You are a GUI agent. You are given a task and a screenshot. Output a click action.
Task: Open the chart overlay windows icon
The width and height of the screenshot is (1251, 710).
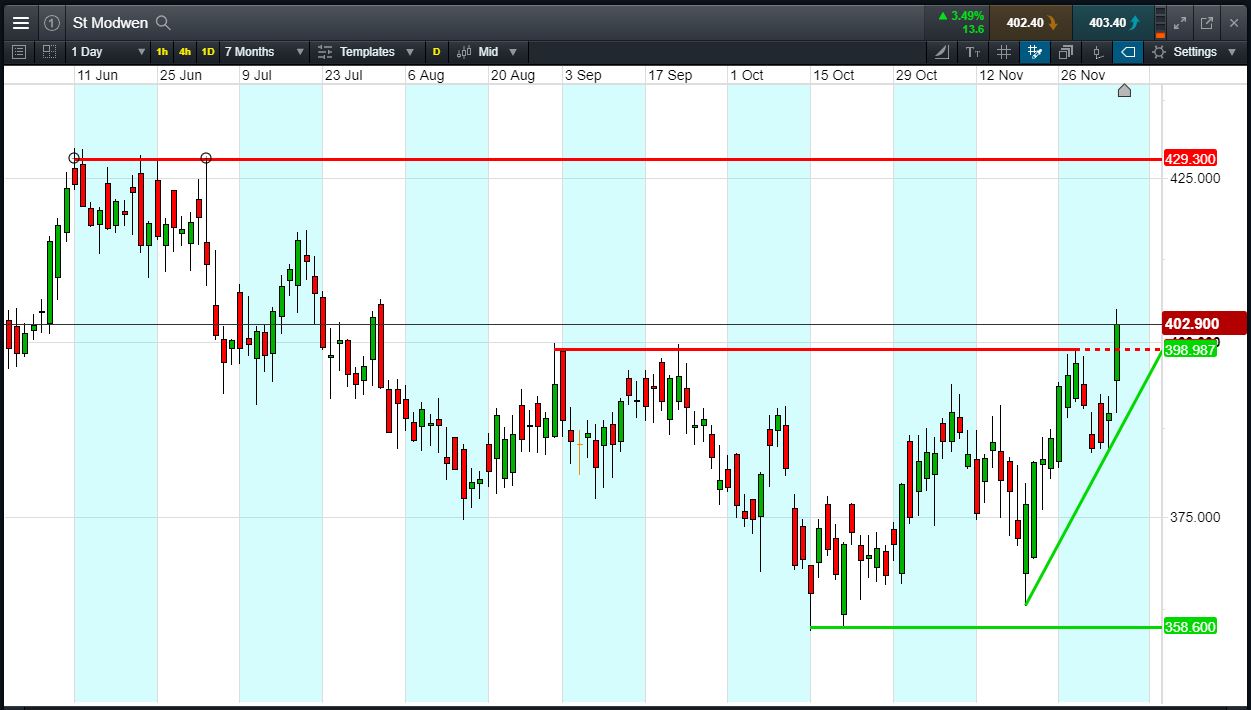[x=1066, y=51]
